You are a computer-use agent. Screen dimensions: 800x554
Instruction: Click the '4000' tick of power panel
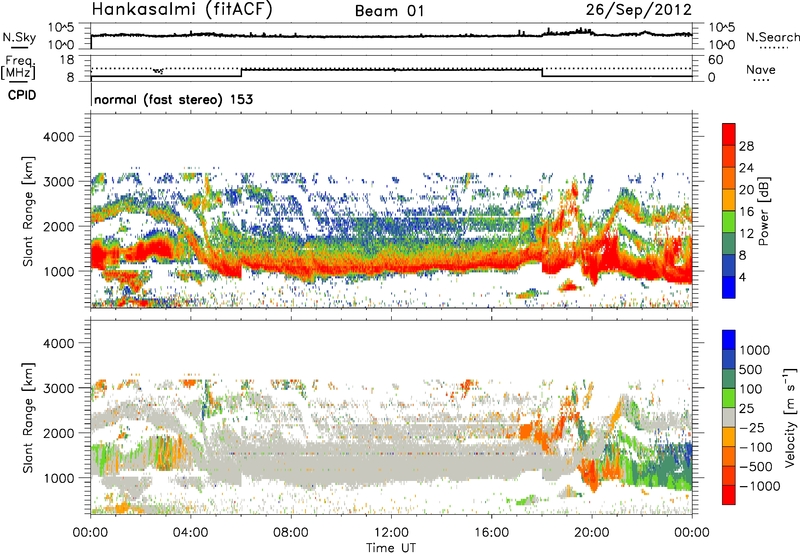(58, 137)
